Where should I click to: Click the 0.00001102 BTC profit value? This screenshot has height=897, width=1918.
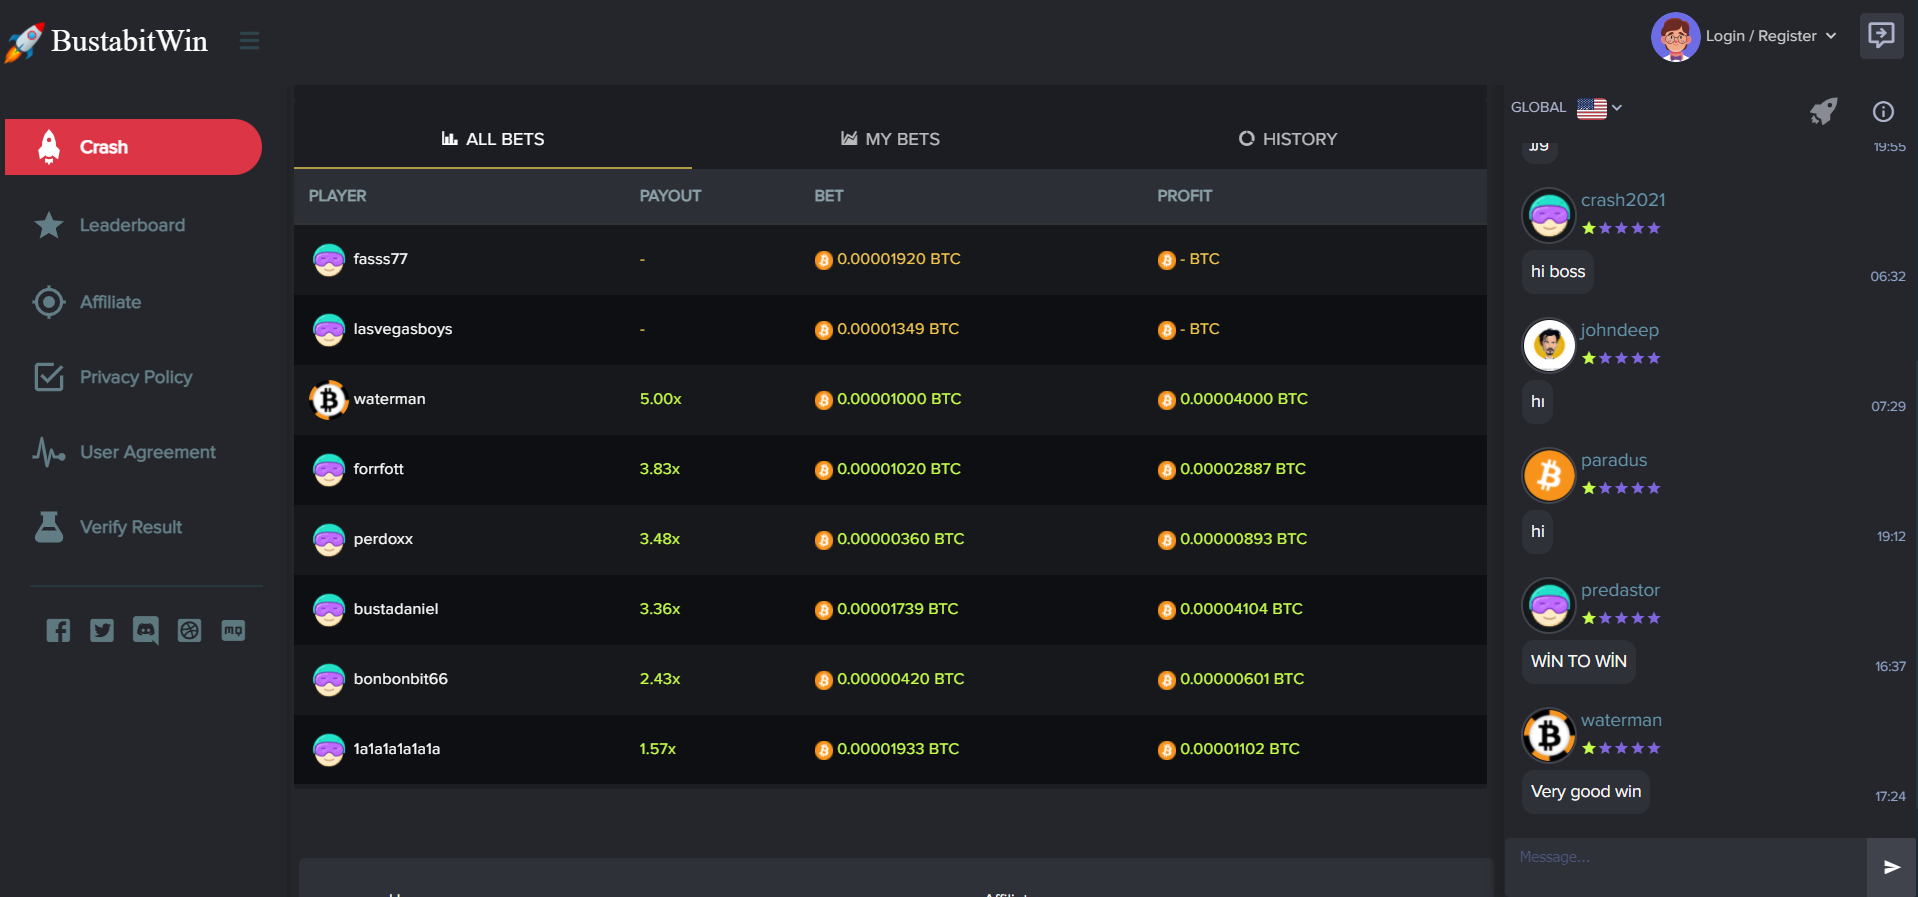coord(1240,749)
